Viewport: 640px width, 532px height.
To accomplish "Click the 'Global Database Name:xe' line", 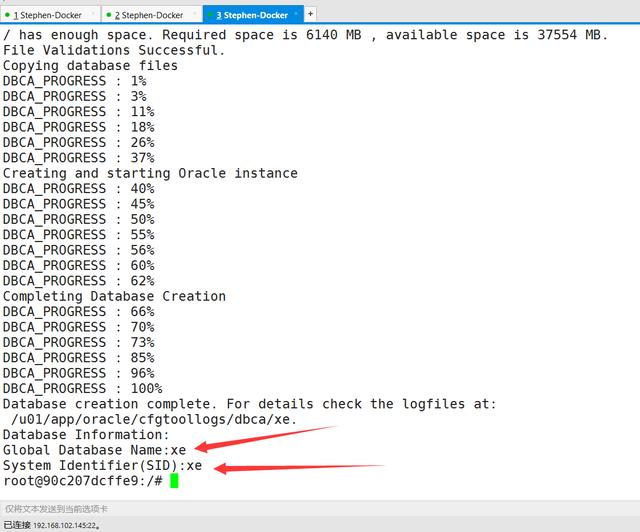I will [x=94, y=450].
